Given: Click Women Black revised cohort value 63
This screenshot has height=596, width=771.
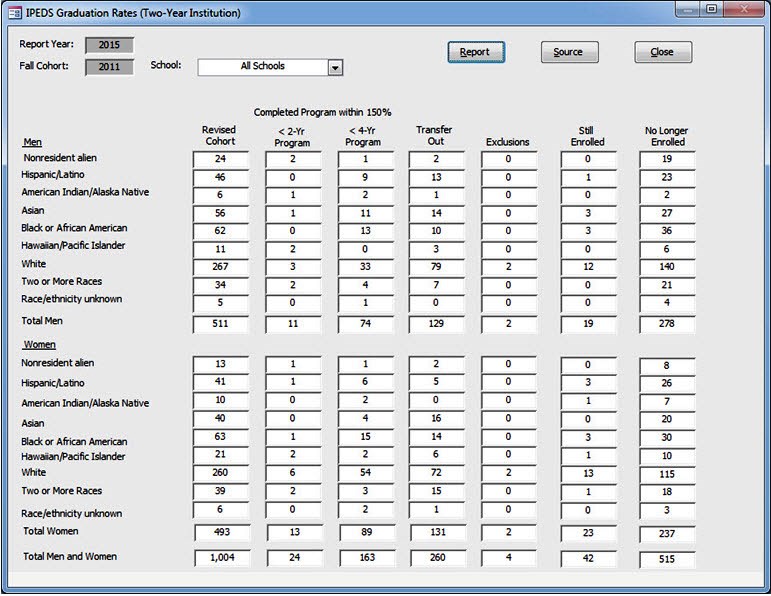Looking at the screenshot, I should pyautogui.click(x=220, y=437).
